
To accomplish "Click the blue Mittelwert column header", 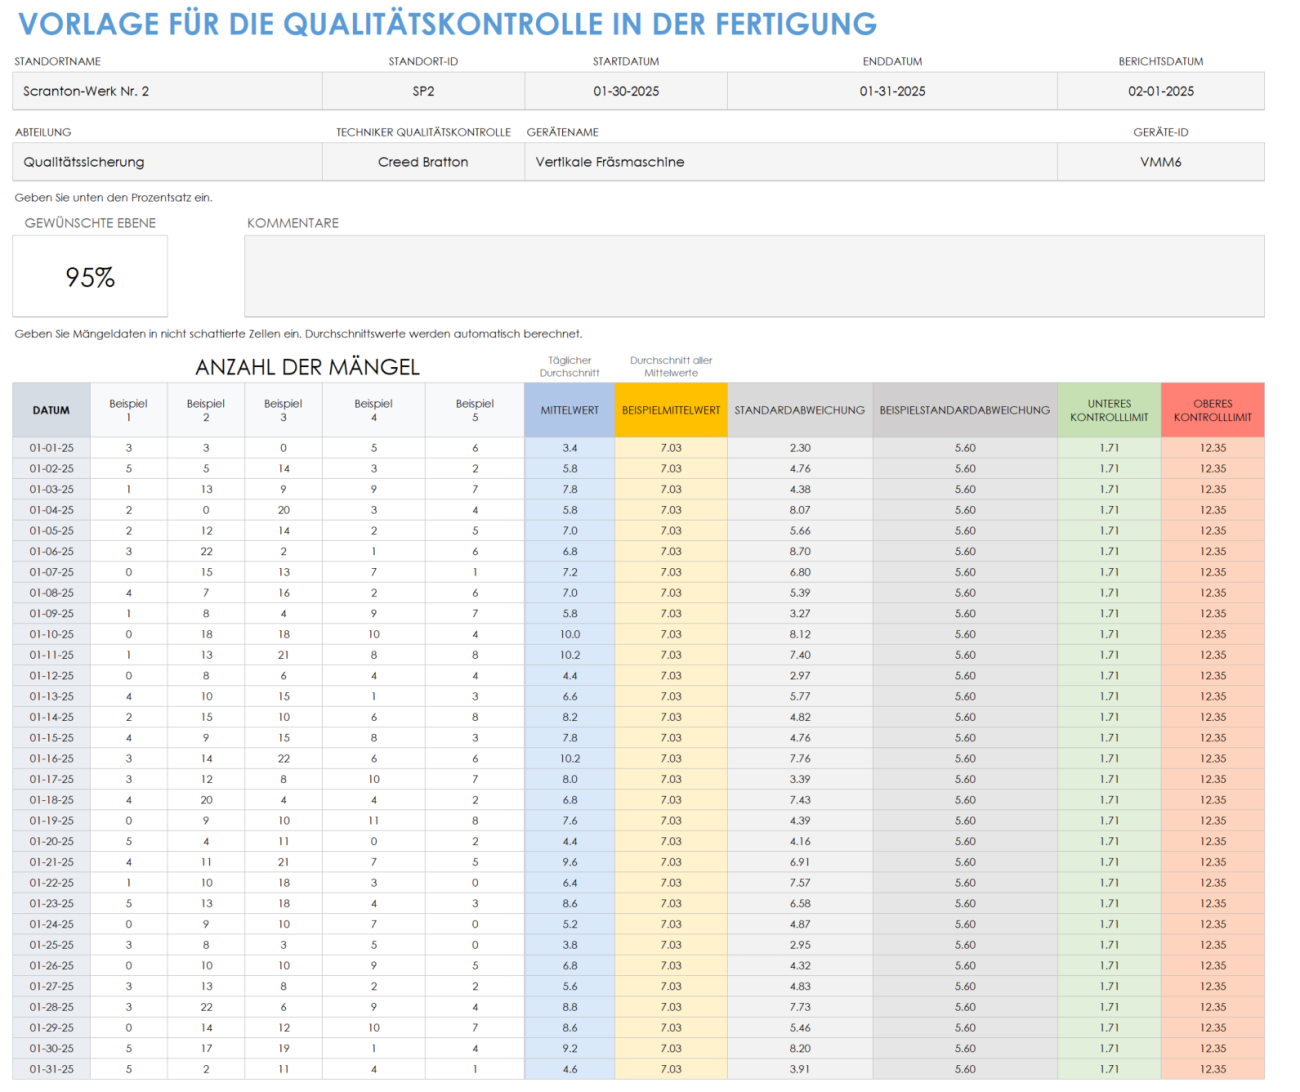I will pyautogui.click(x=568, y=410).
